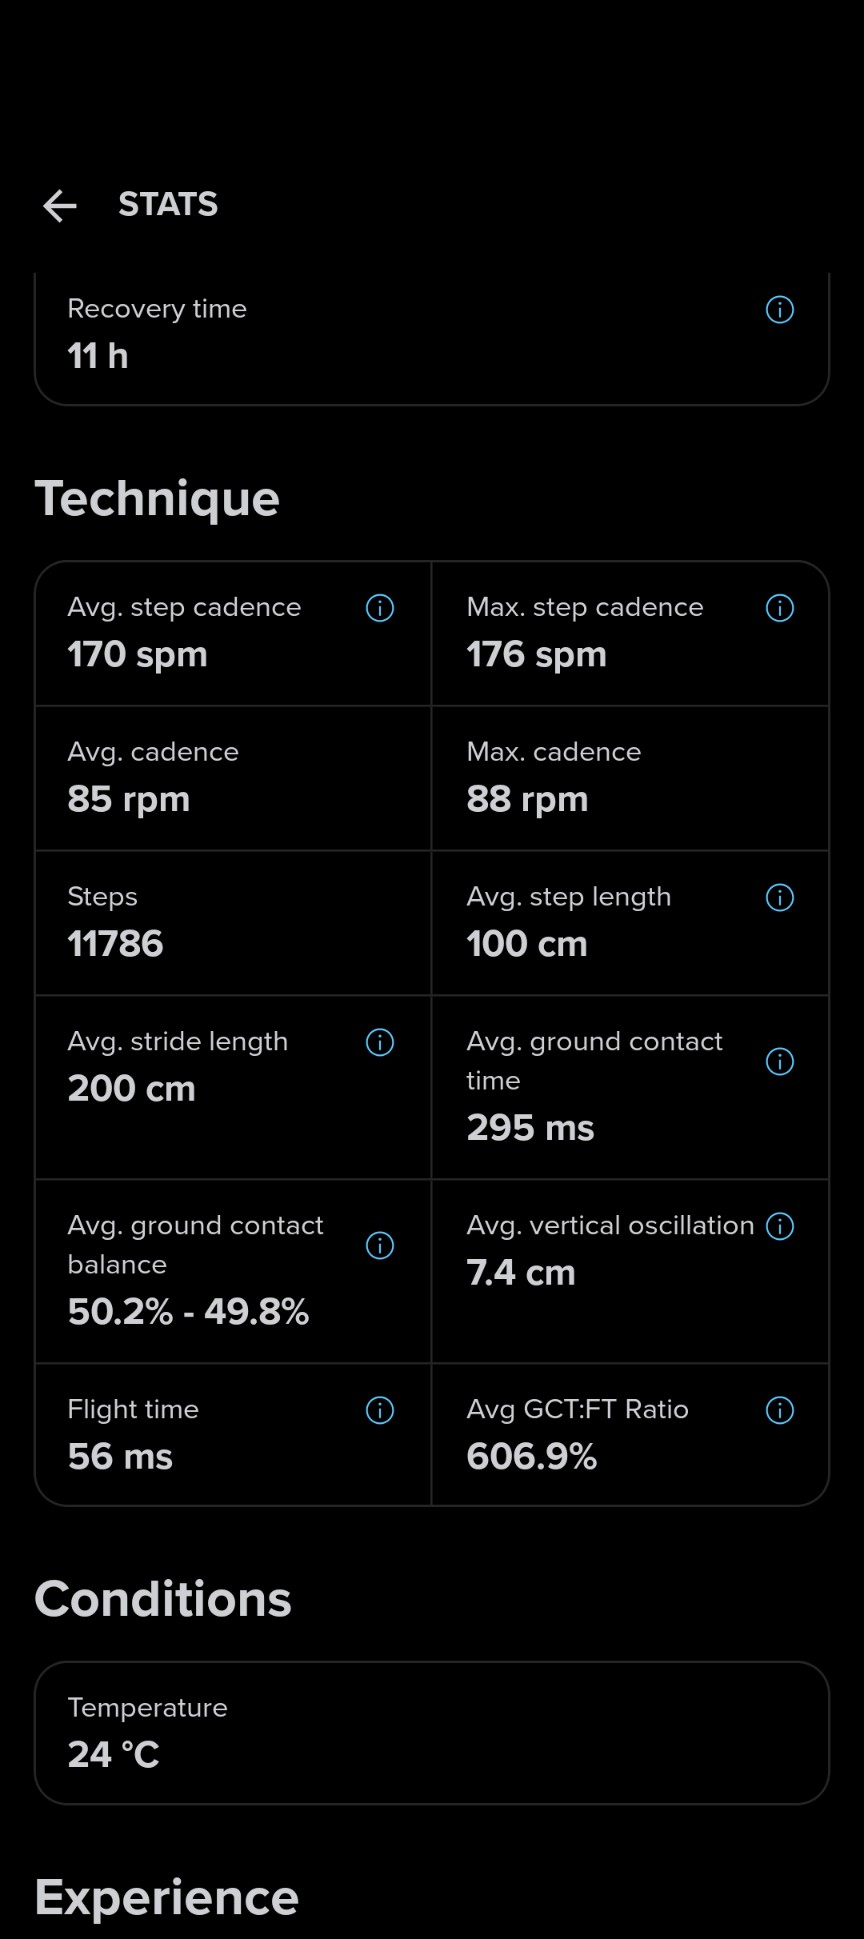Tap the Temperature 24 °C card
The image size is (864, 1939).
[x=432, y=1733]
